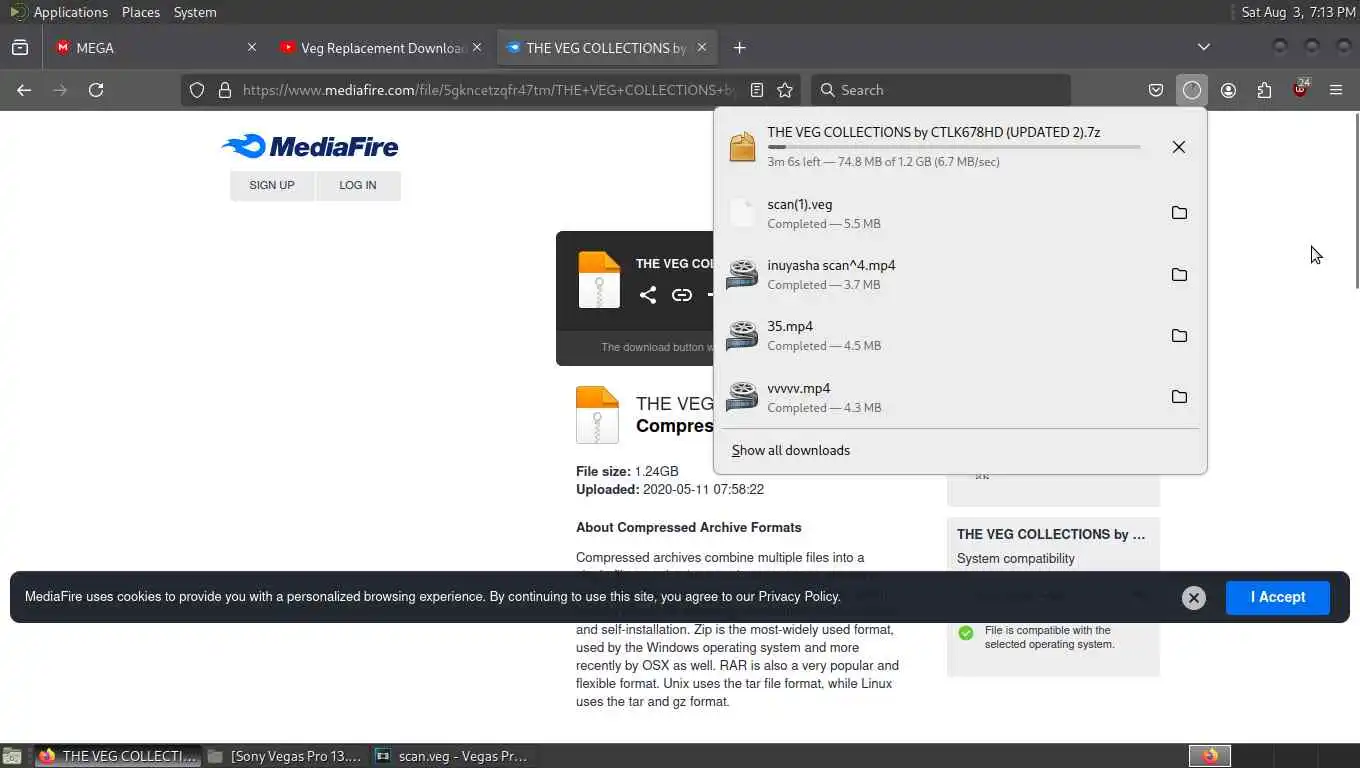Screen dimensions: 1360x768
Task: Click the show desktop taskbar icon
Action: (x=12, y=756)
